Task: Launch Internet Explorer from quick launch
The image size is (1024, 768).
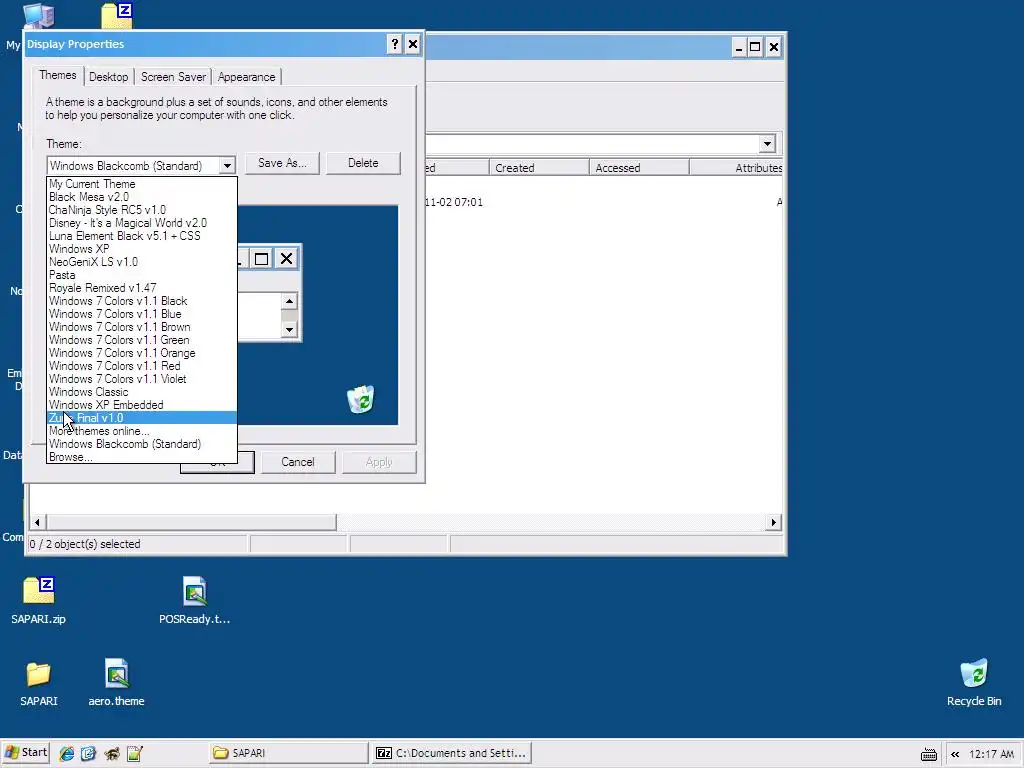Action: (x=67, y=753)
